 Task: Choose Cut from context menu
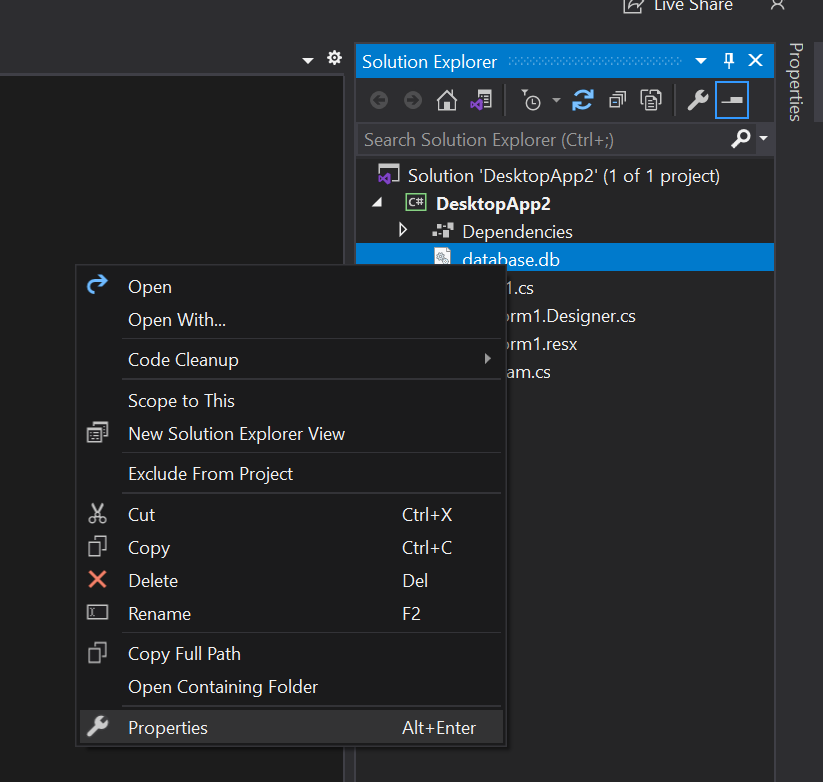[x=291, y=514]
